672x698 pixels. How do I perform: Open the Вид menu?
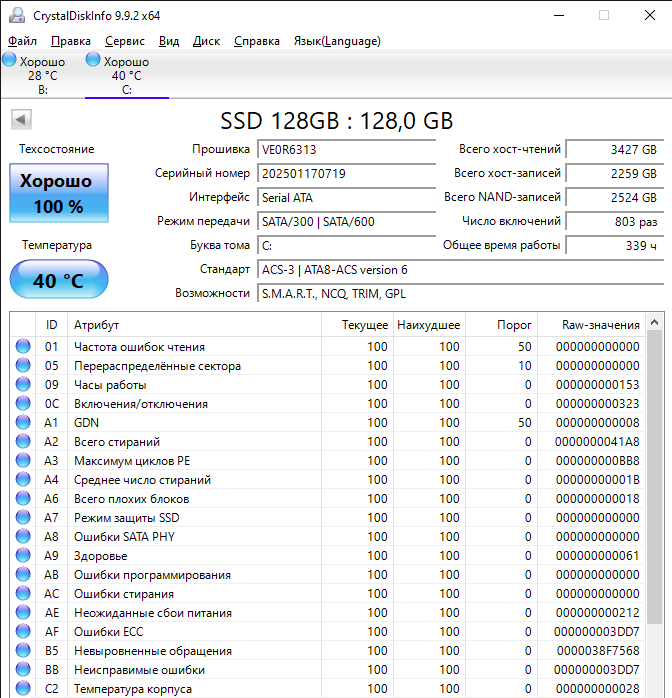[x=169, y=41]
